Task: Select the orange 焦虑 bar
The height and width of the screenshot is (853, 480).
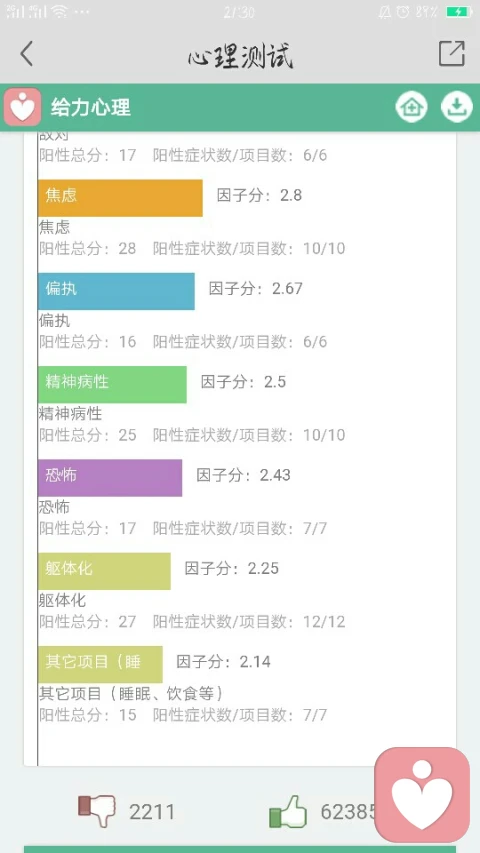Action: click(120, 198)
